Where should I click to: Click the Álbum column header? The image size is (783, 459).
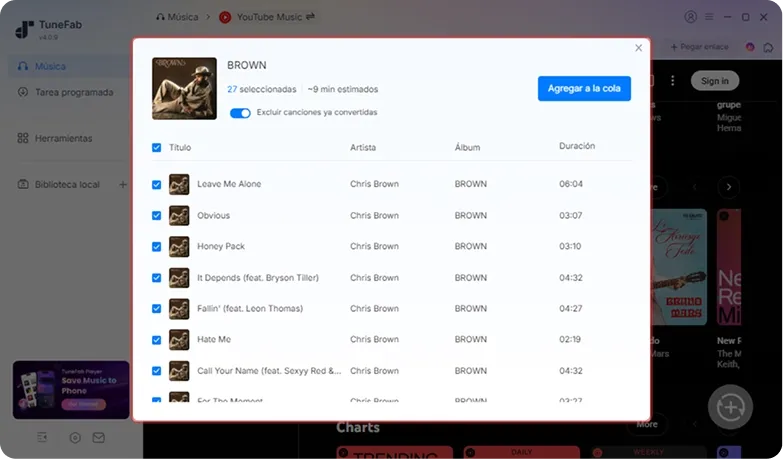pos(467,147)
